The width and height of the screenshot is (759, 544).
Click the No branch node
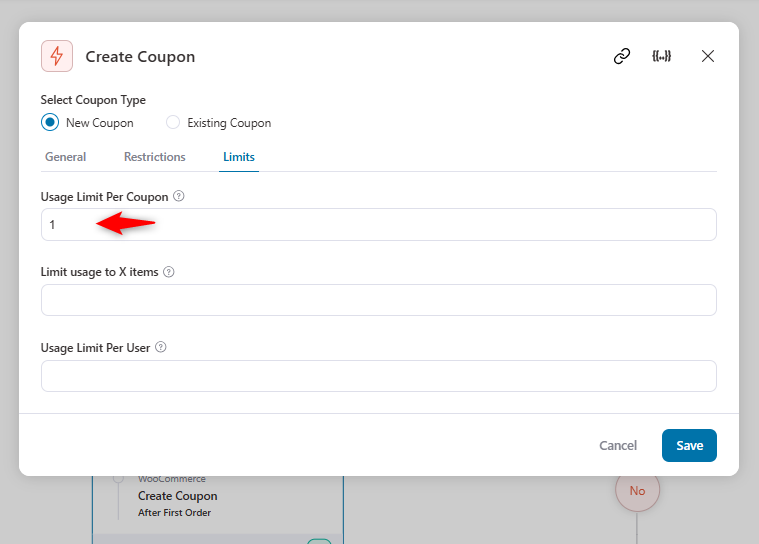(637, 490)
